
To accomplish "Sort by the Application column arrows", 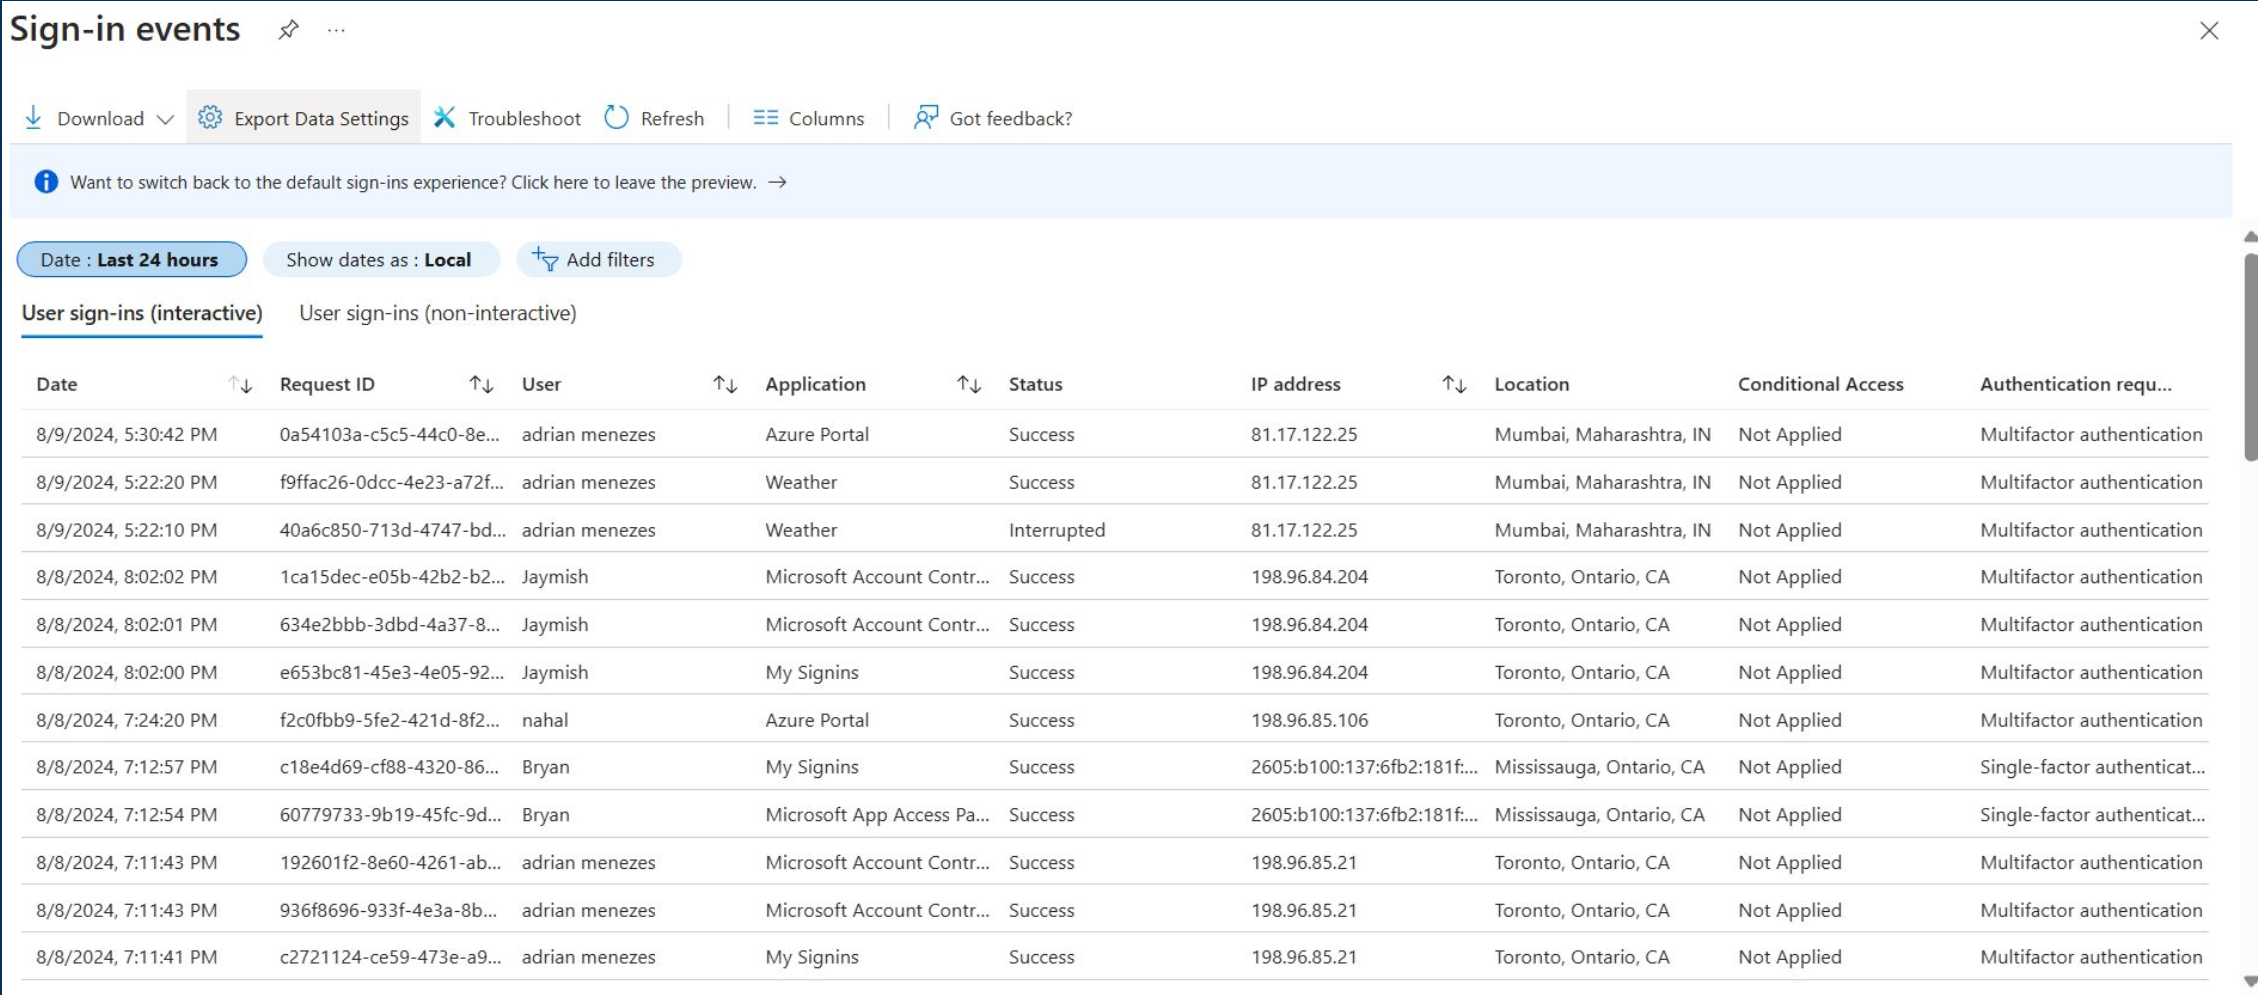I will [969, 384].
